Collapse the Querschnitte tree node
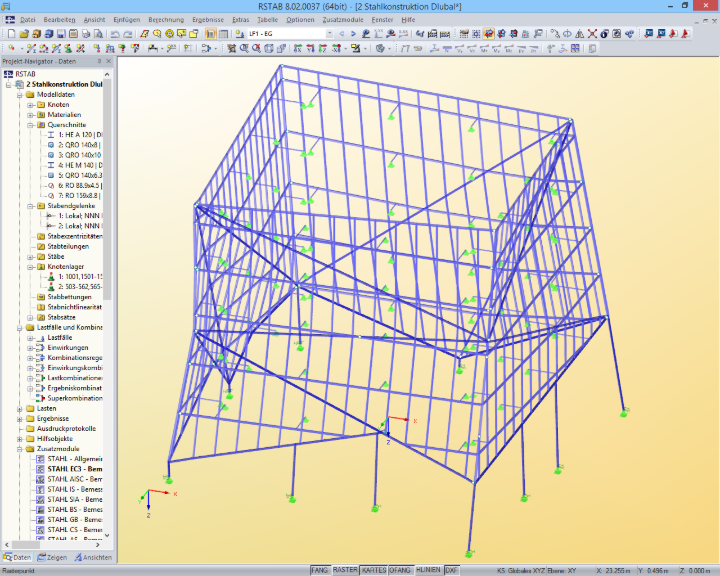720x576 pixels. pos(30,125)
